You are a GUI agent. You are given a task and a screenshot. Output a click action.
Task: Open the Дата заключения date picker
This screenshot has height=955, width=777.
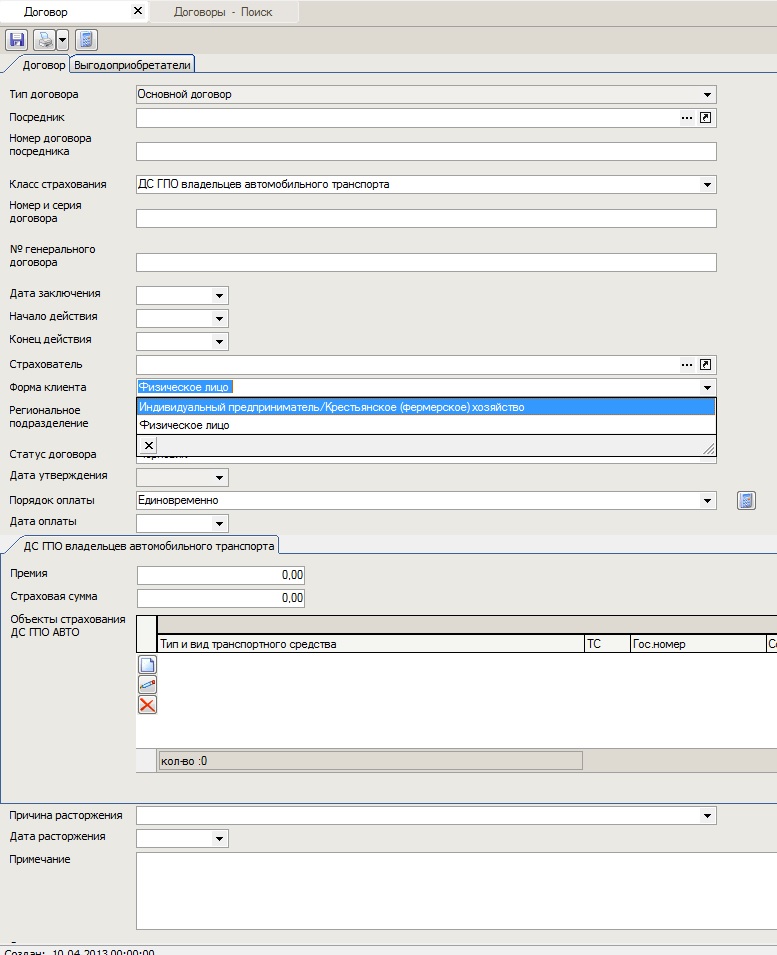click(219, 296)
